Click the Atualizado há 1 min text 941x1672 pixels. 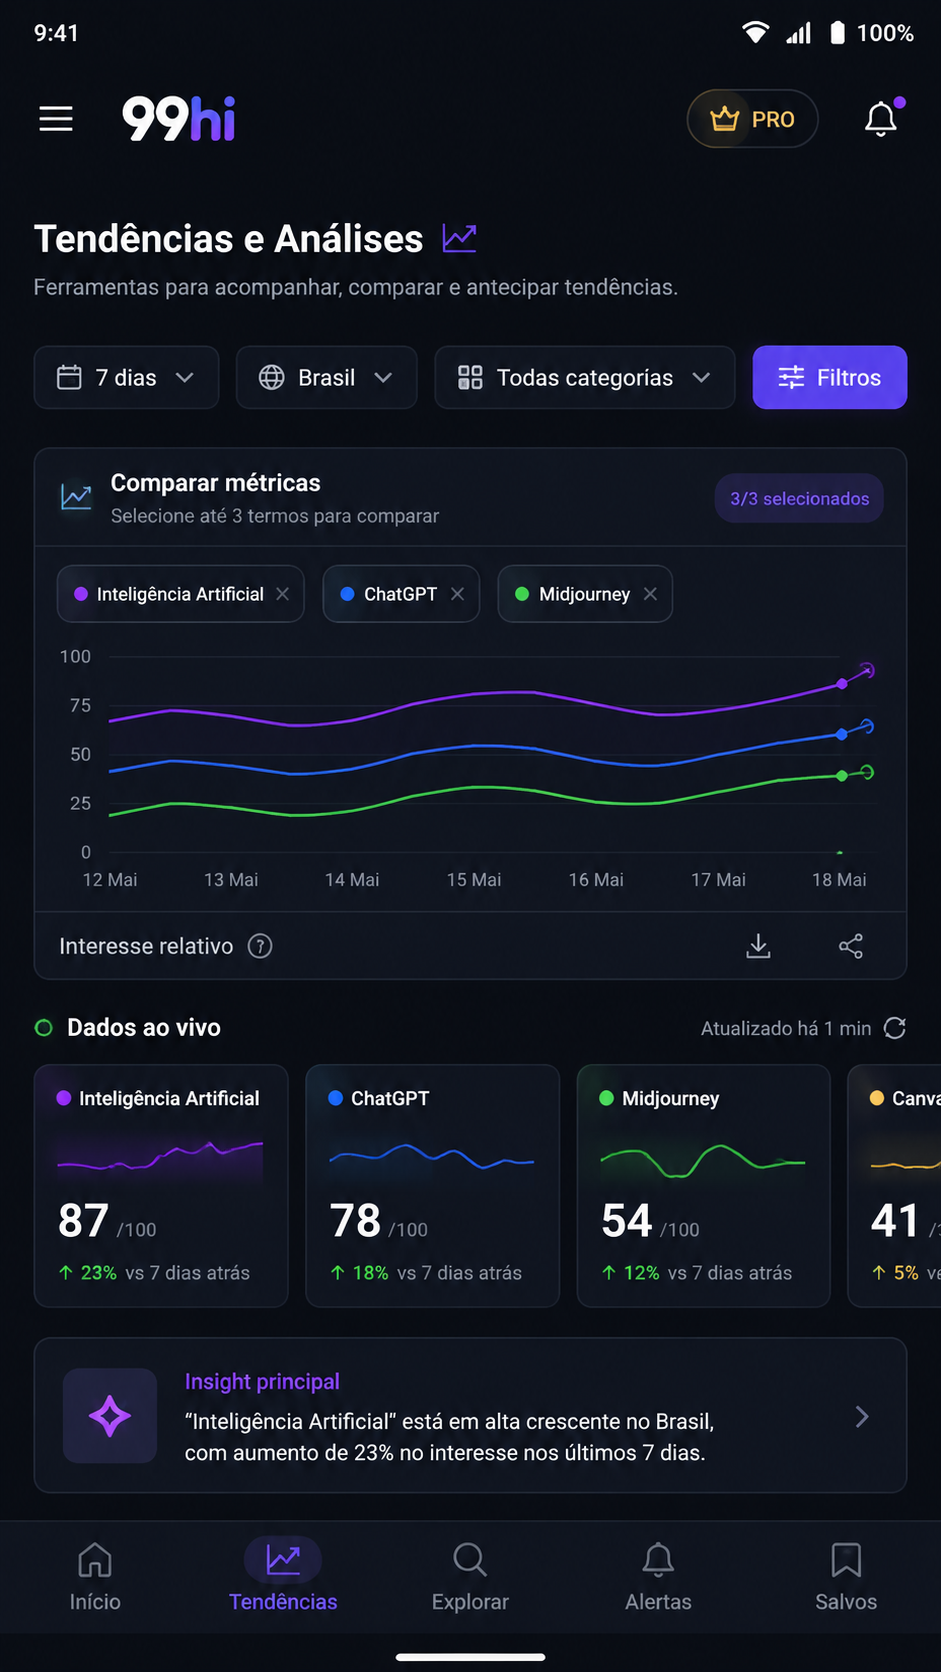coord(786,1028)
